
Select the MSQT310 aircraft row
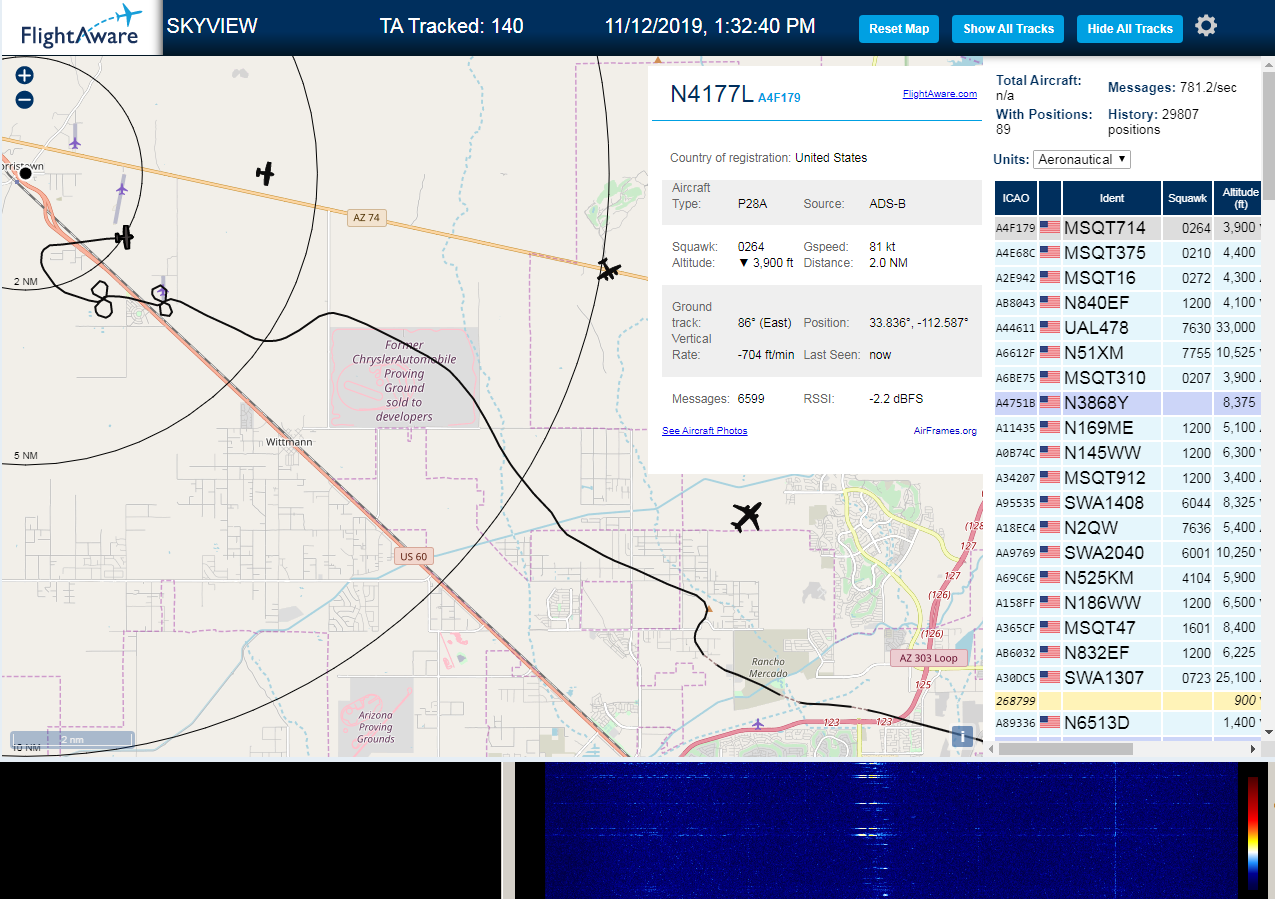click(x=1128, y=378)
